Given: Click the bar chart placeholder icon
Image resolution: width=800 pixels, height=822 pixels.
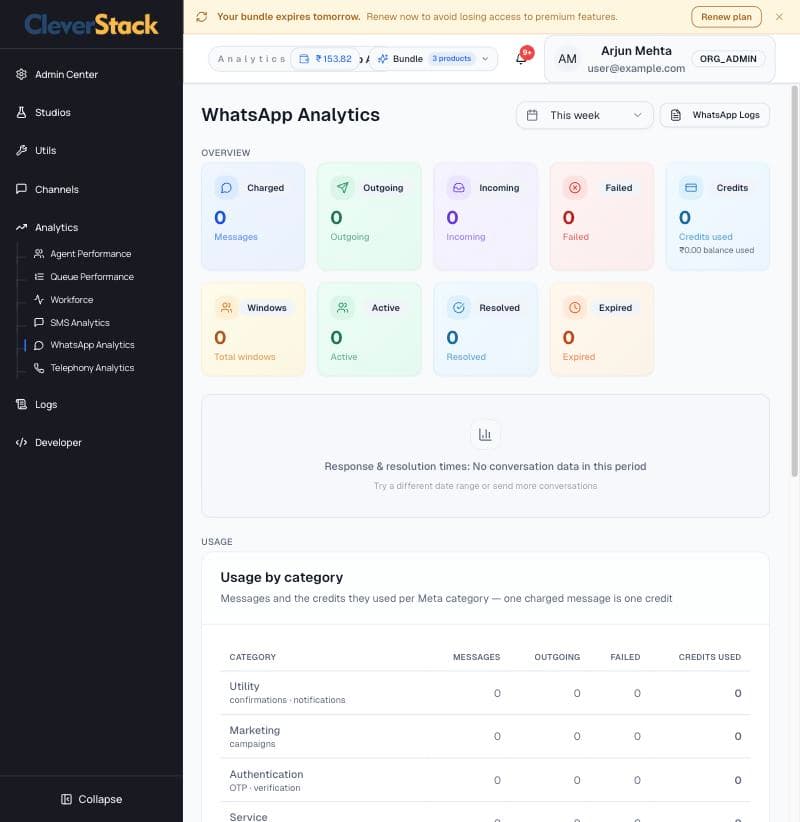Looking at the screenshot, I should pyautogui.click(x=485, y=434).
